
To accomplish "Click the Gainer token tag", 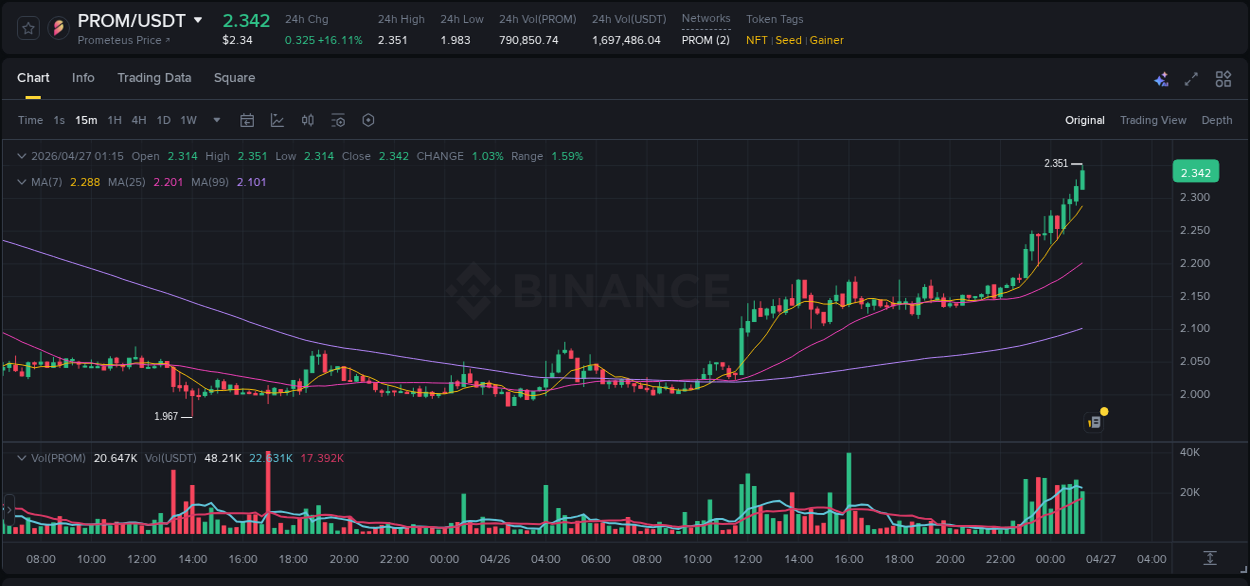I will coord(826,40).
